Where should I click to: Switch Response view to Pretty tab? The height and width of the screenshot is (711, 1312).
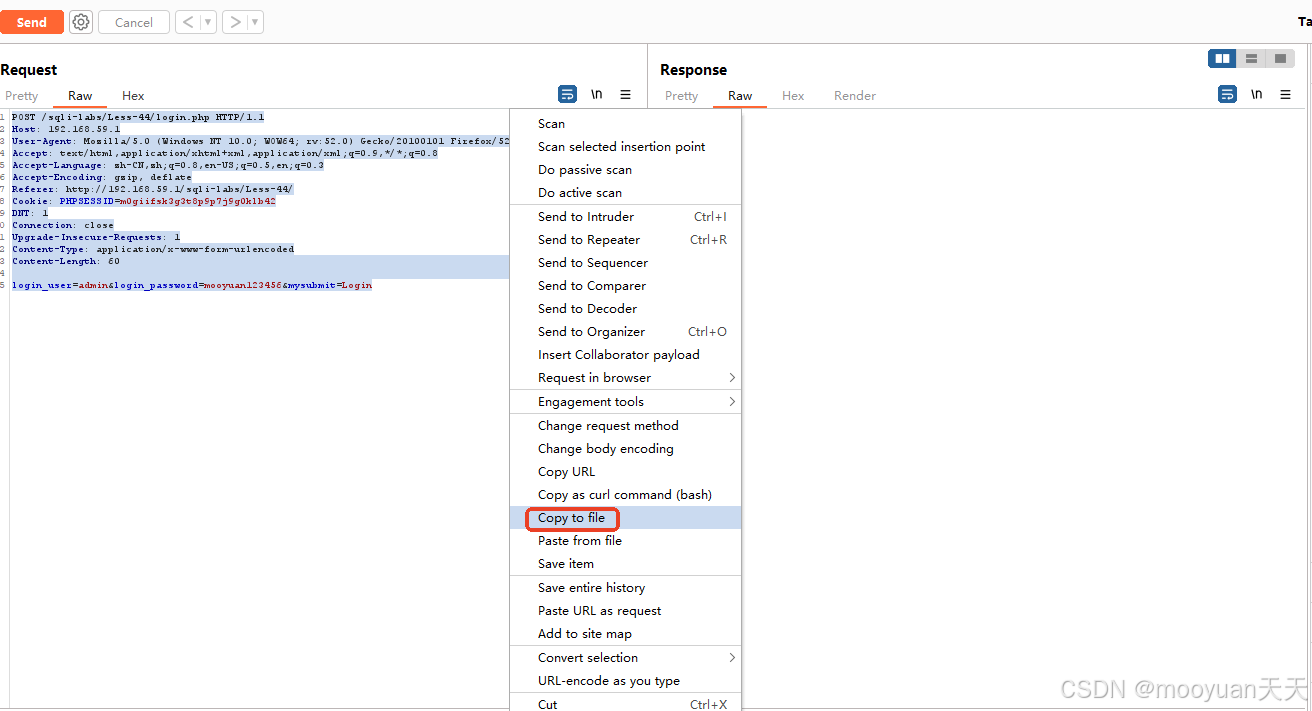tap(681, 96)
